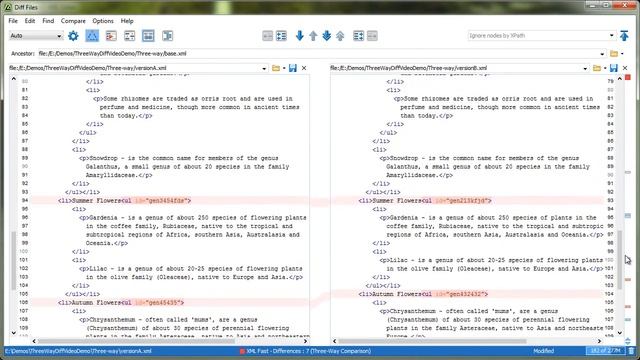Click the Modified label in status bar
This screenshot has width=640, height=360.
544,351
